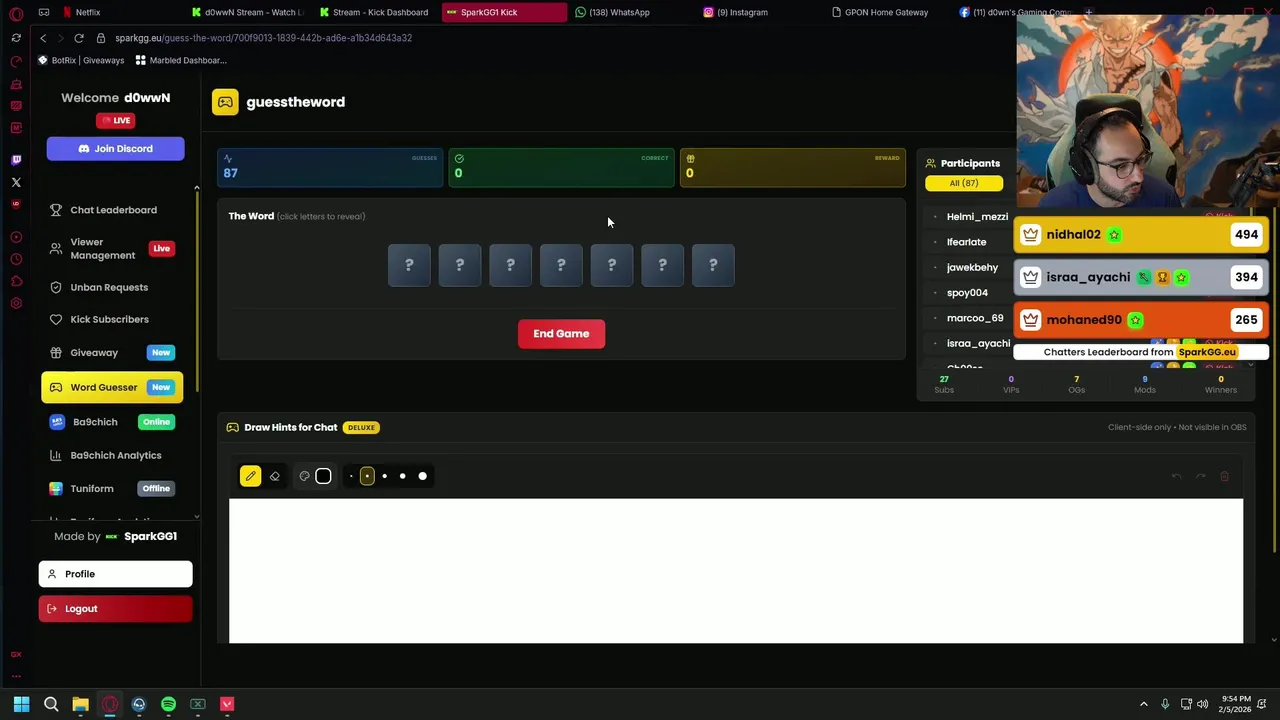Select the eraser tool
Image resolution: width=1280 pixels, height=720 pixels.
[275, 476]
